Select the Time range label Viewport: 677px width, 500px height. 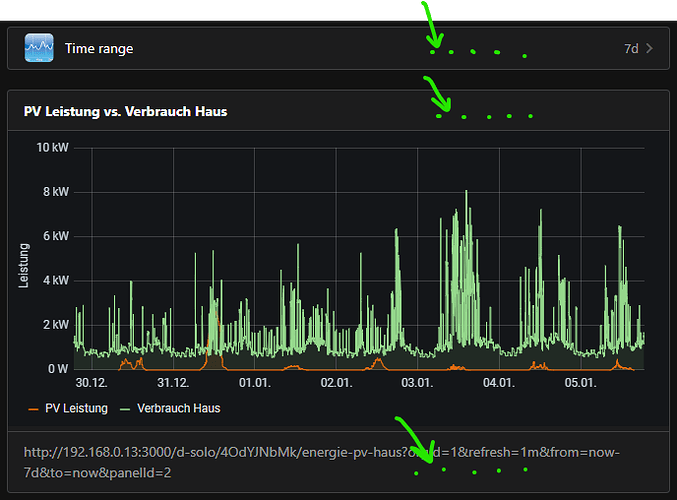tap(99, 48)
